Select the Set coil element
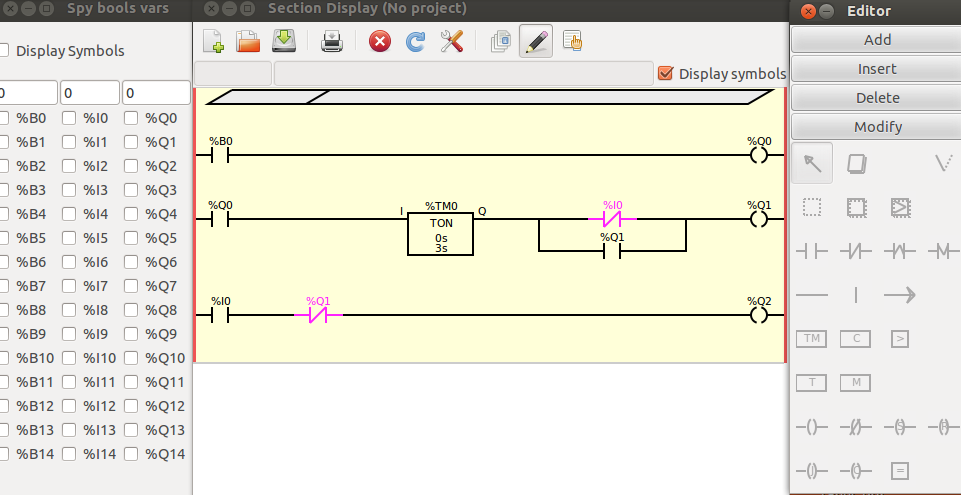The height and width of the screenshot is (495, 961). click(900, 427)
